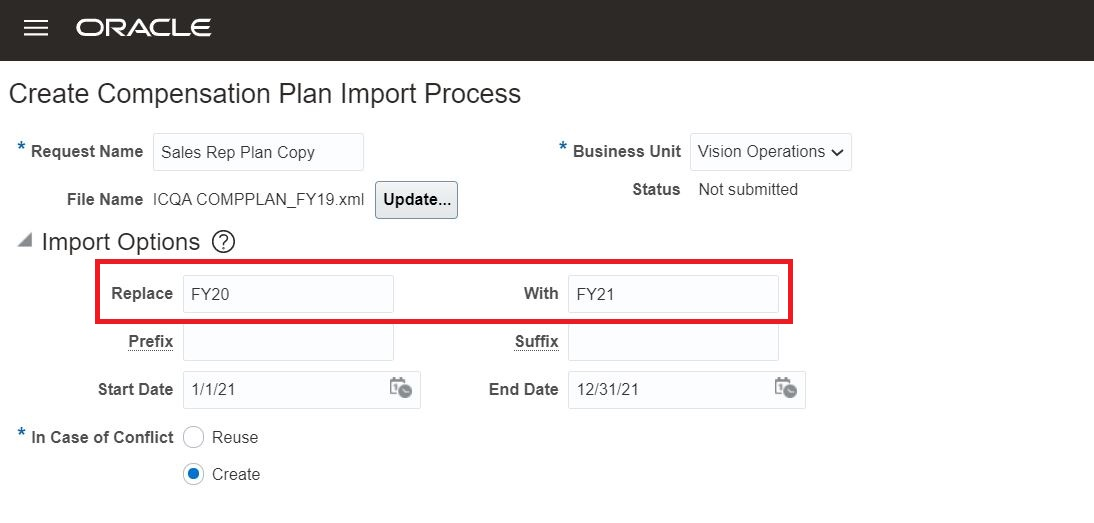Screen dimensions: 1094x523
Task: Click the With text field
Action: pyautogui.click(x=672, y=294)
